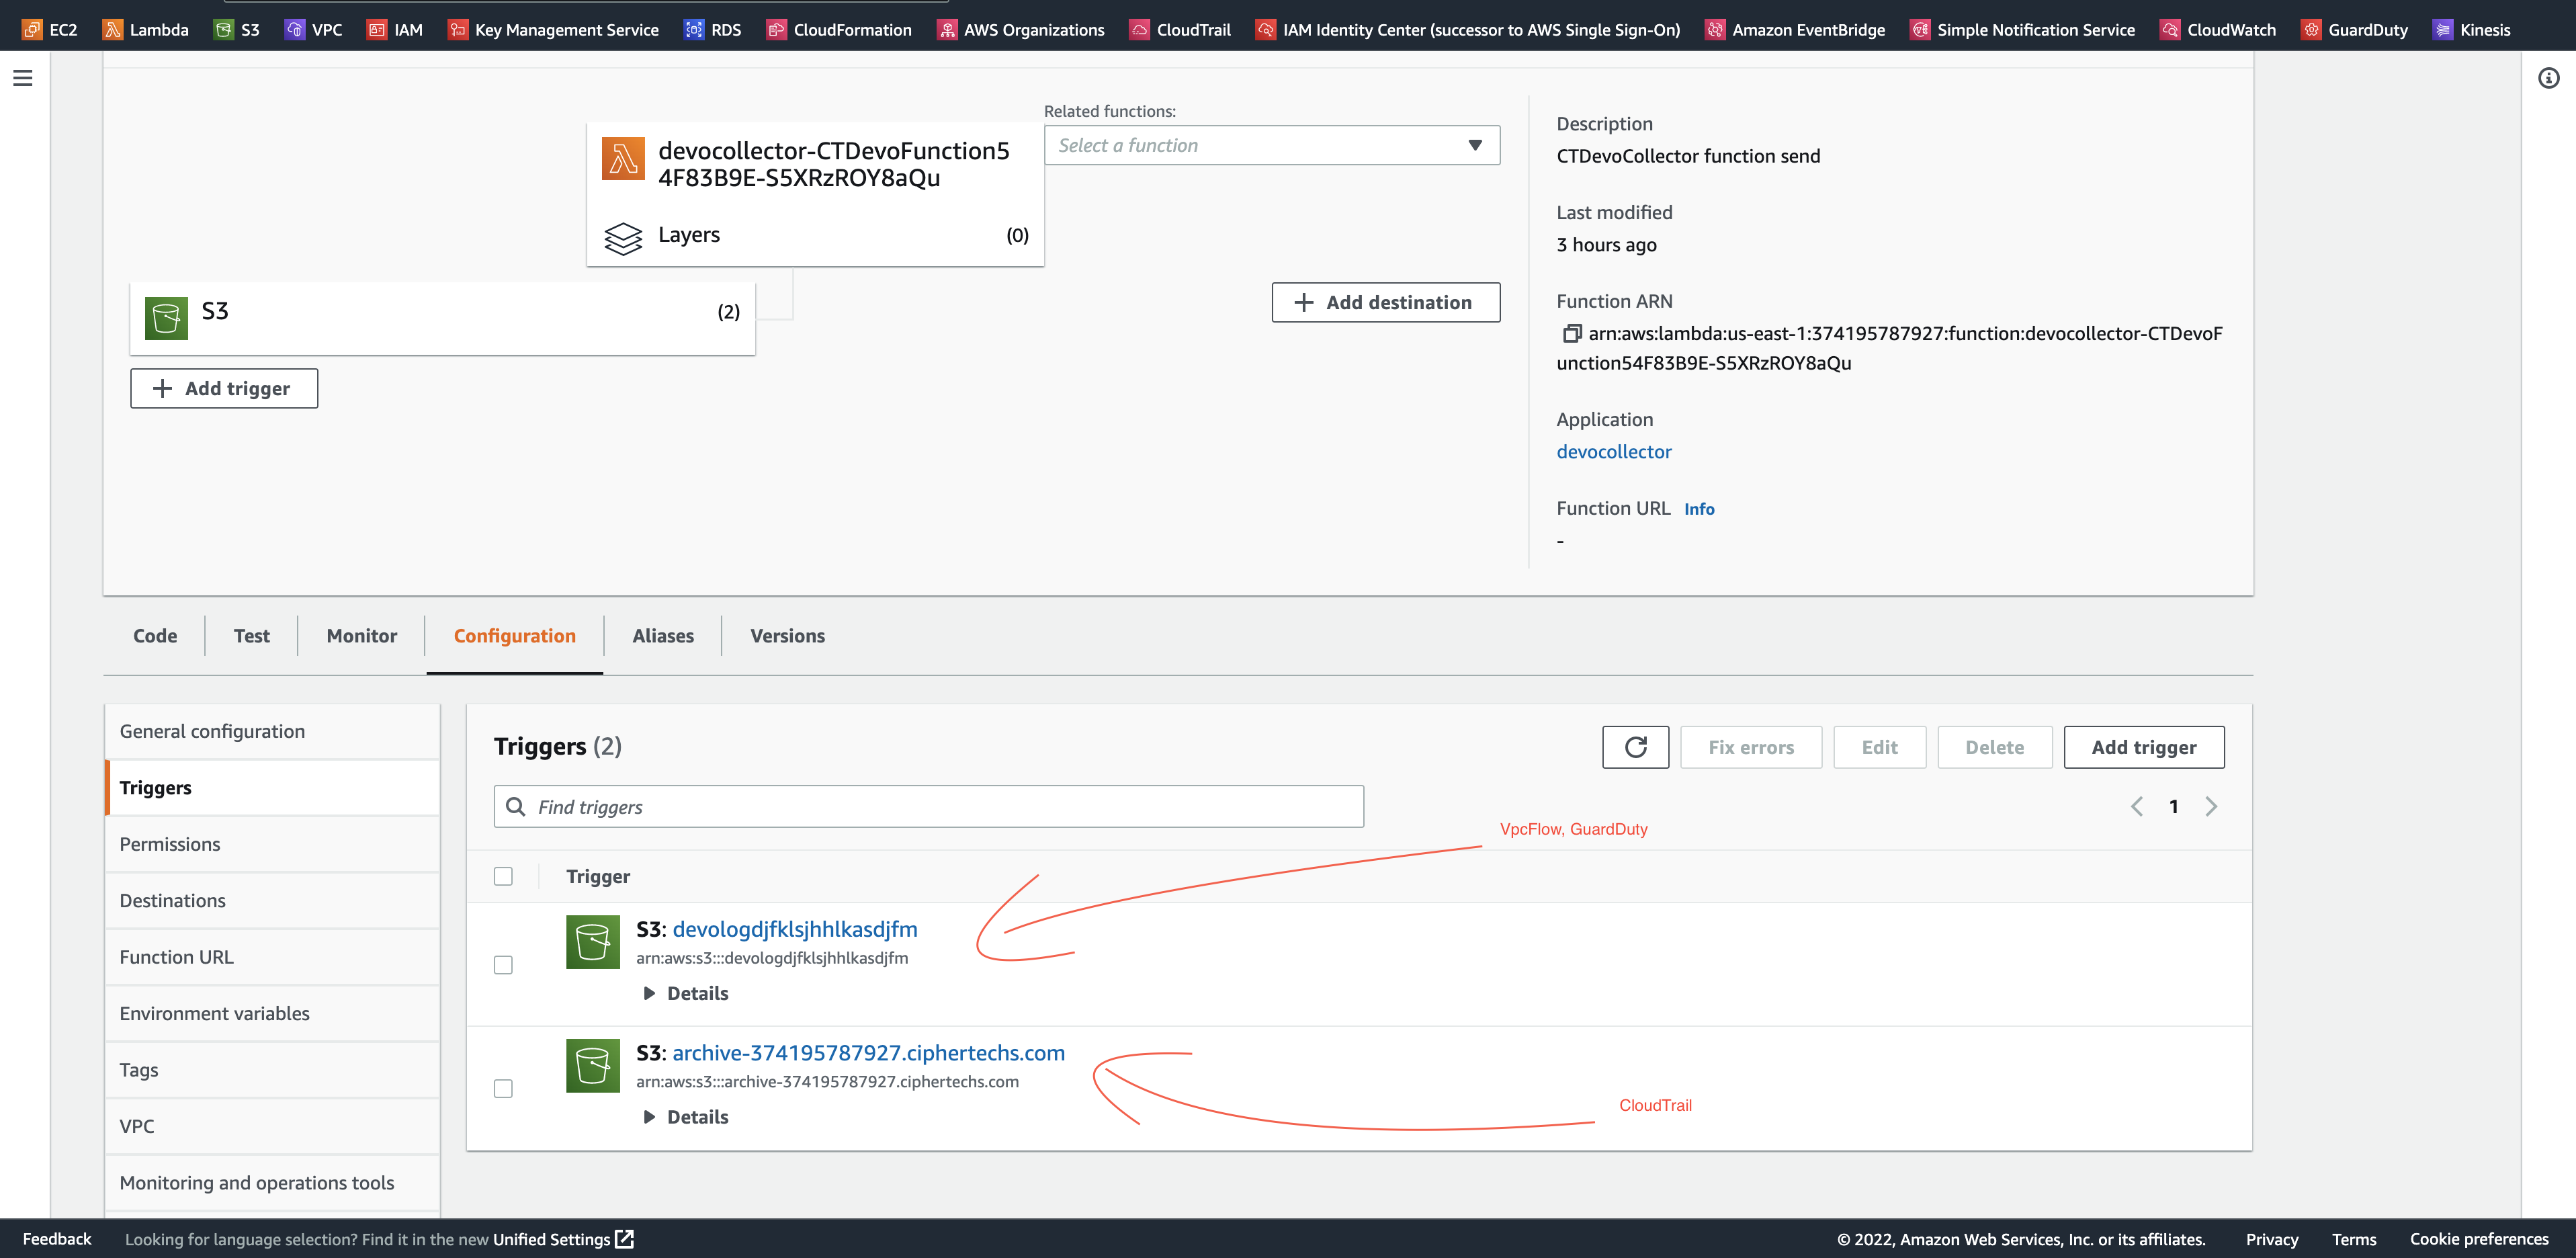The width and height of the screenshot is (2576, 1258).
Task: Click the Add destination button
Action: click(1385, 302)
